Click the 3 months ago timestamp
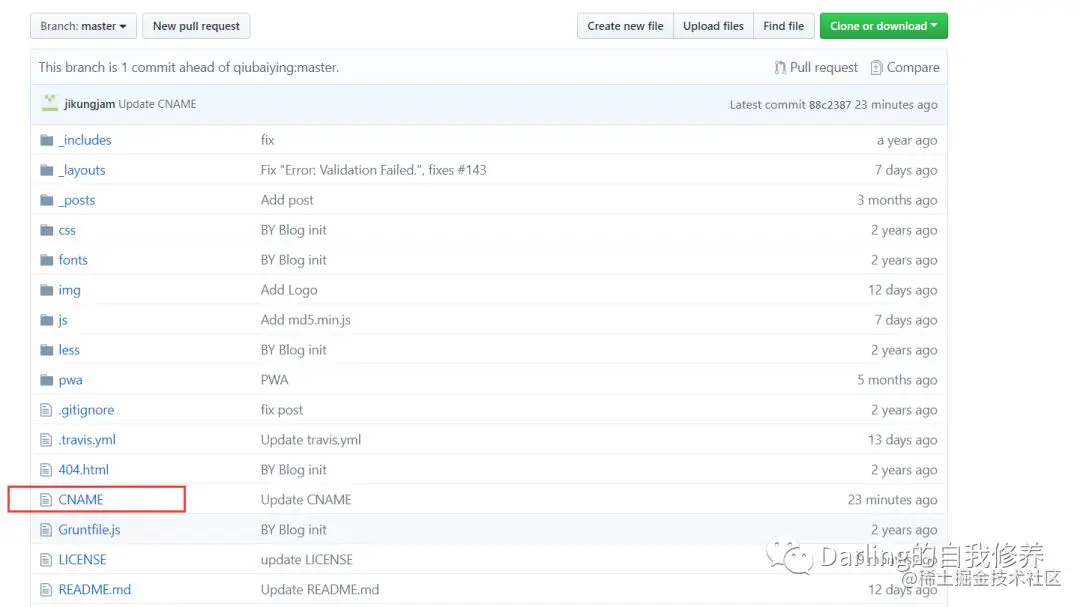This screenshot has height=607, width=1080. (897, 200)
